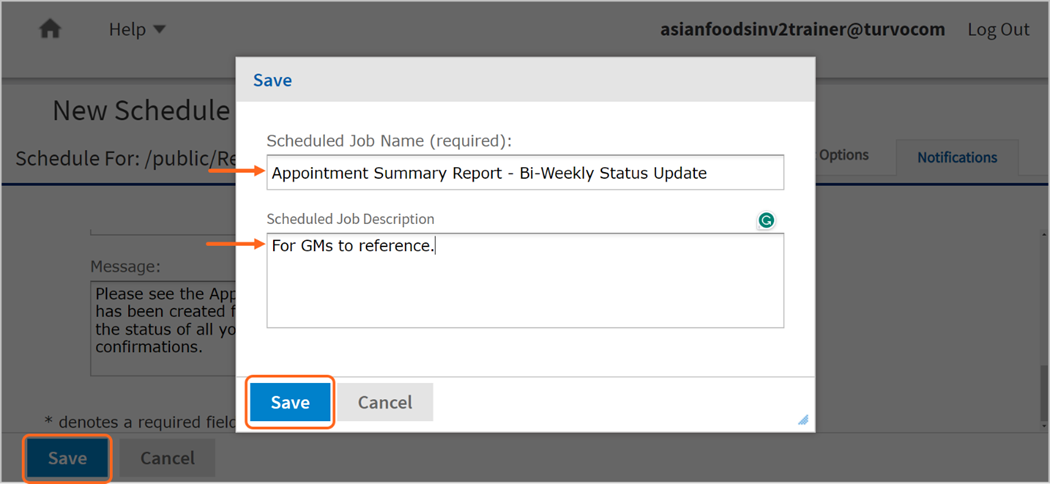
Task: Click the page-level Save button
Action: coord(67,459)
